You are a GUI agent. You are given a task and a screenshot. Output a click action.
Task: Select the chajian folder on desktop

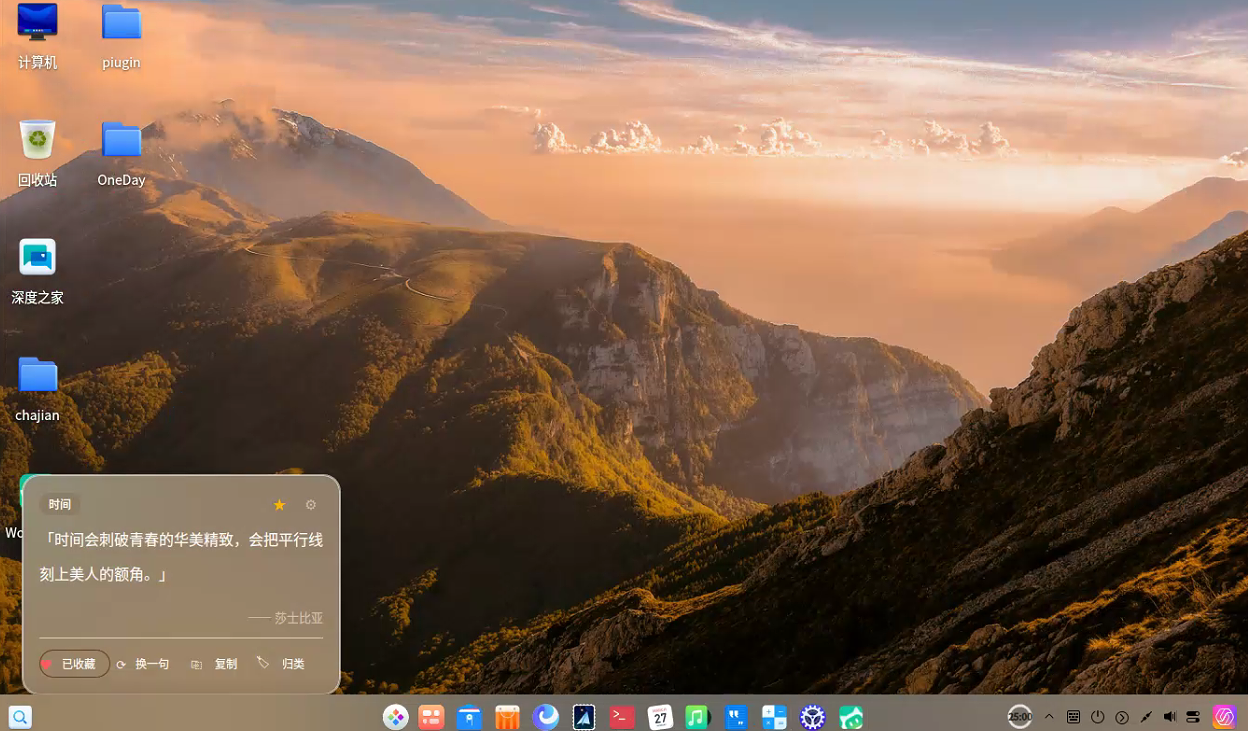[38, 389]
